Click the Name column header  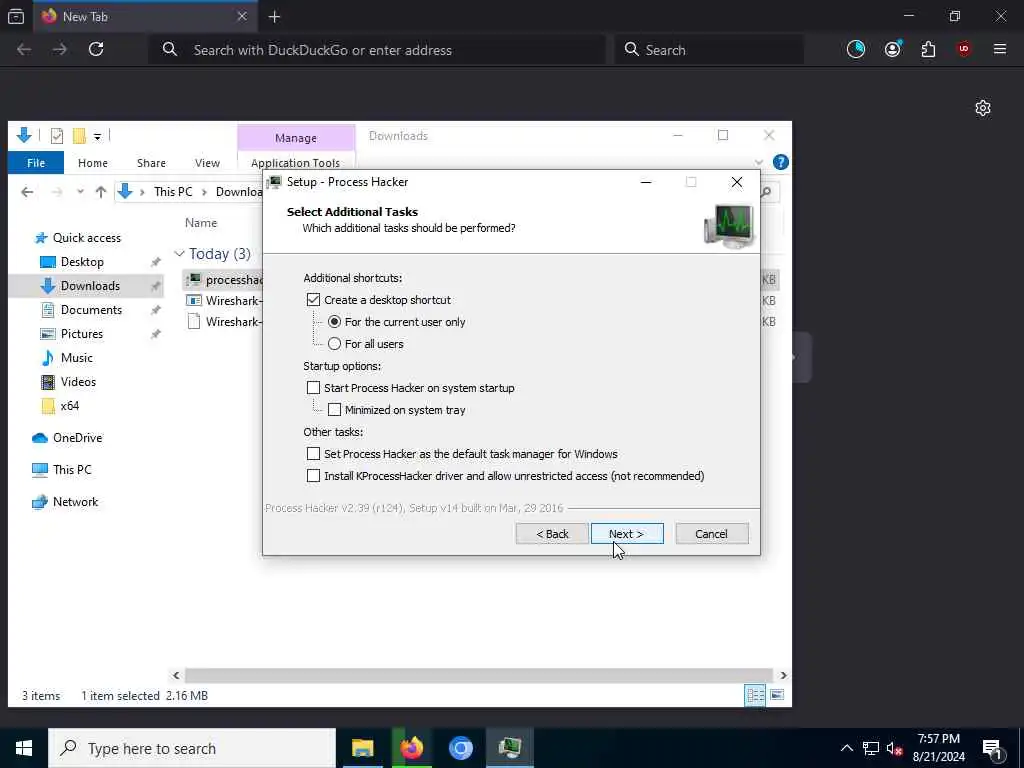click(200, 223)
